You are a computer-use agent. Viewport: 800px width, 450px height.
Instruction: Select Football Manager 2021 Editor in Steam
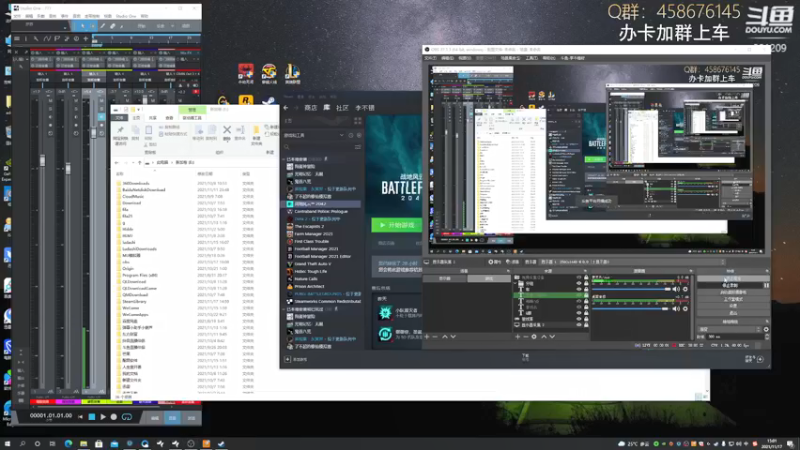[x=322, y=256]
